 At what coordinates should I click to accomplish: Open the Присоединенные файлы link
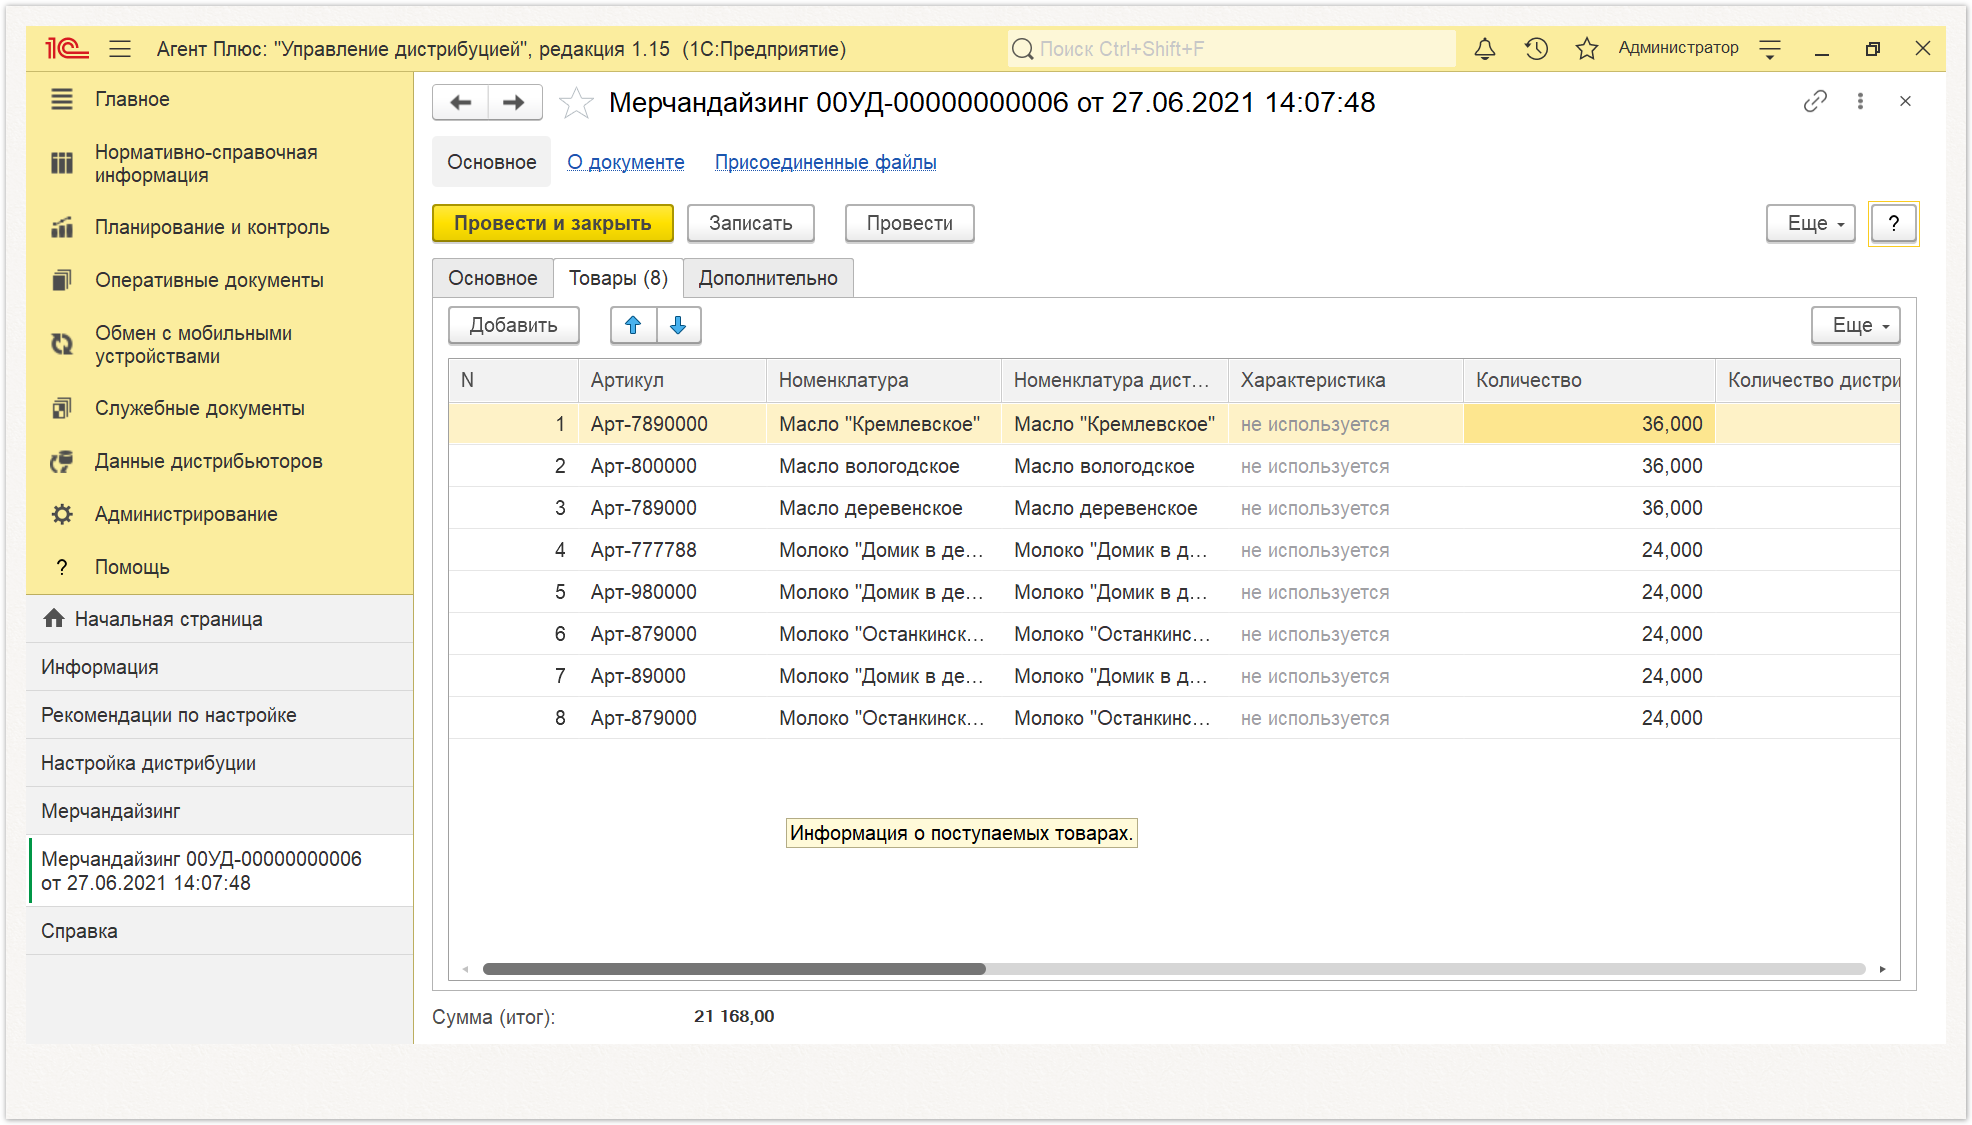click(x=825, y=162)
